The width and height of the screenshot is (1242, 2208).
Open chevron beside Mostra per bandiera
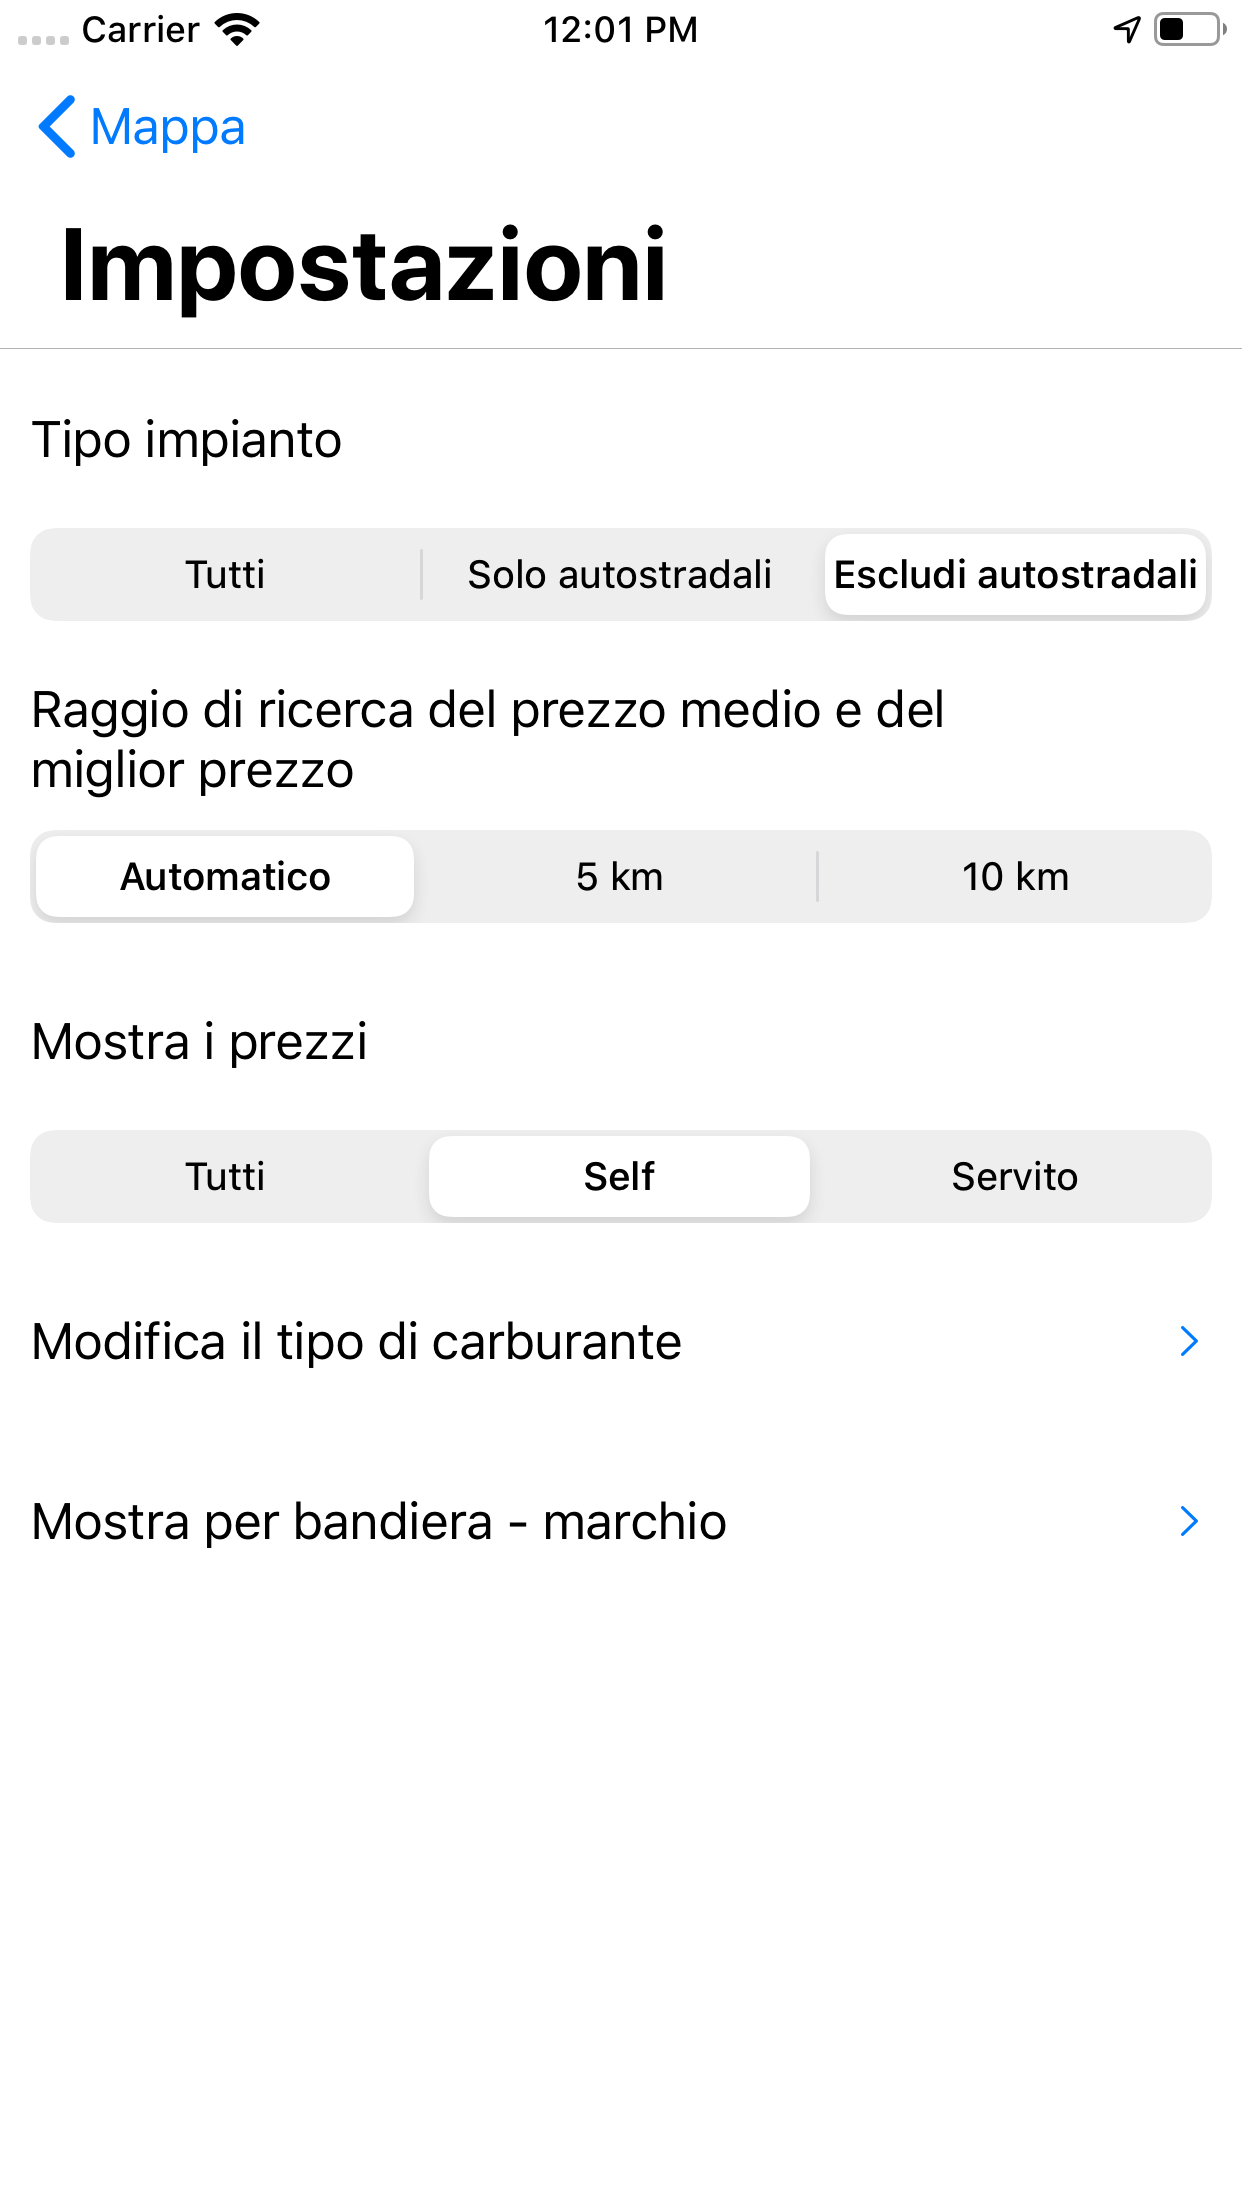pos(1189,1522)
